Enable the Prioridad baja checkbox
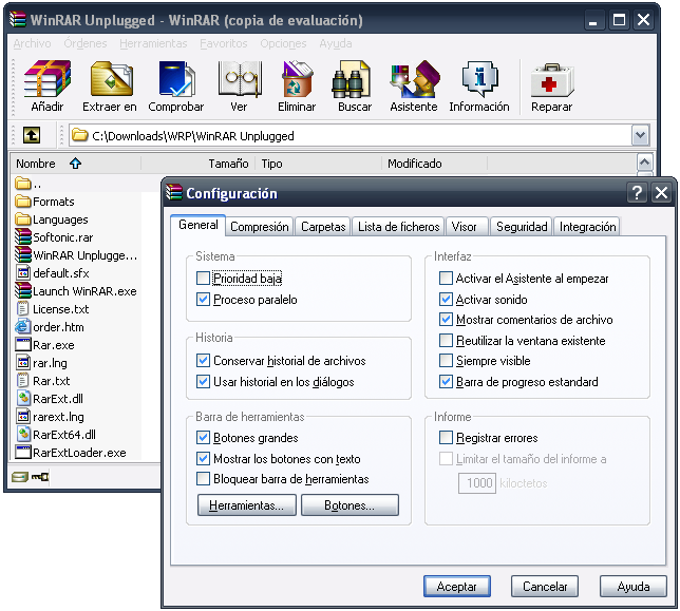Viewport: 680px width, 611px height. point(203,278)
